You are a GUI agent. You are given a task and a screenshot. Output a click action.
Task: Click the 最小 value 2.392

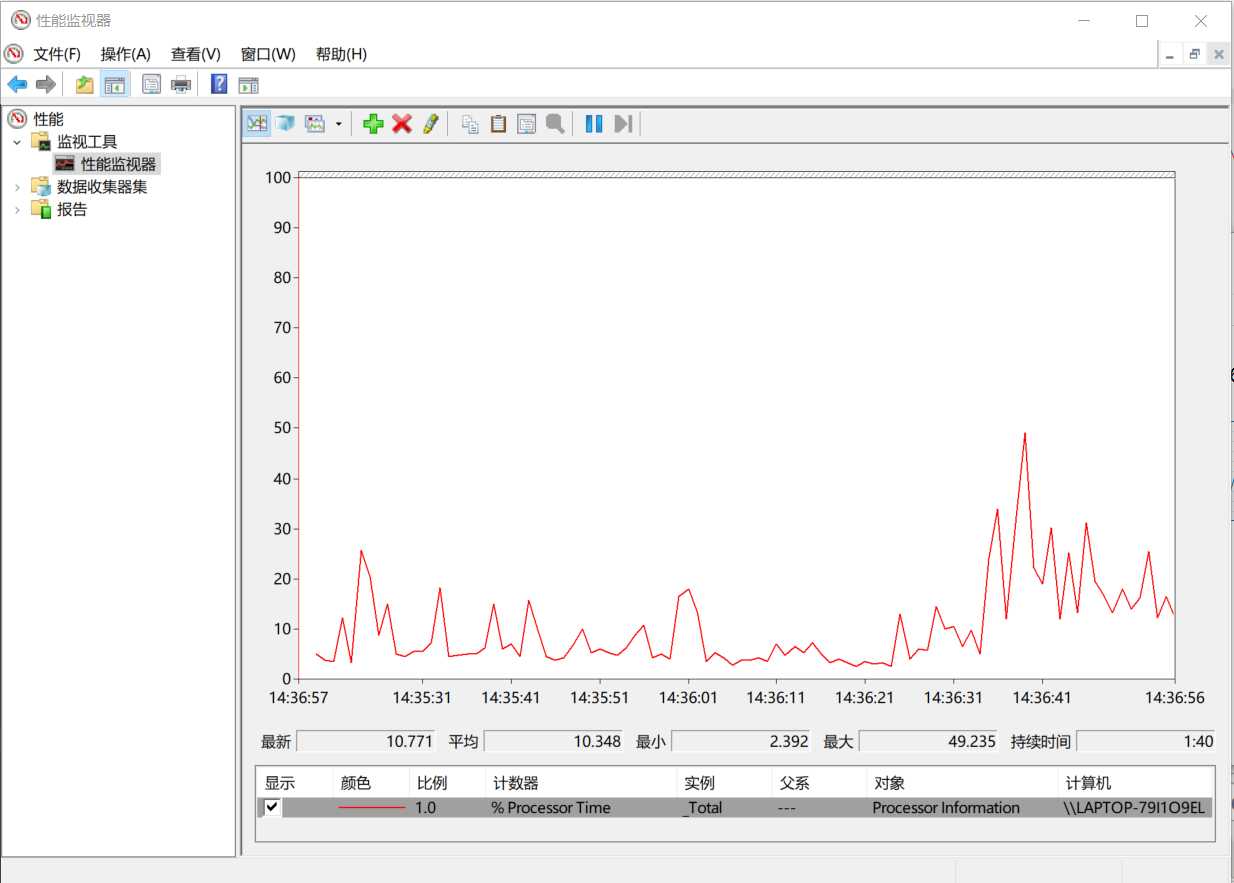(740, 741)
